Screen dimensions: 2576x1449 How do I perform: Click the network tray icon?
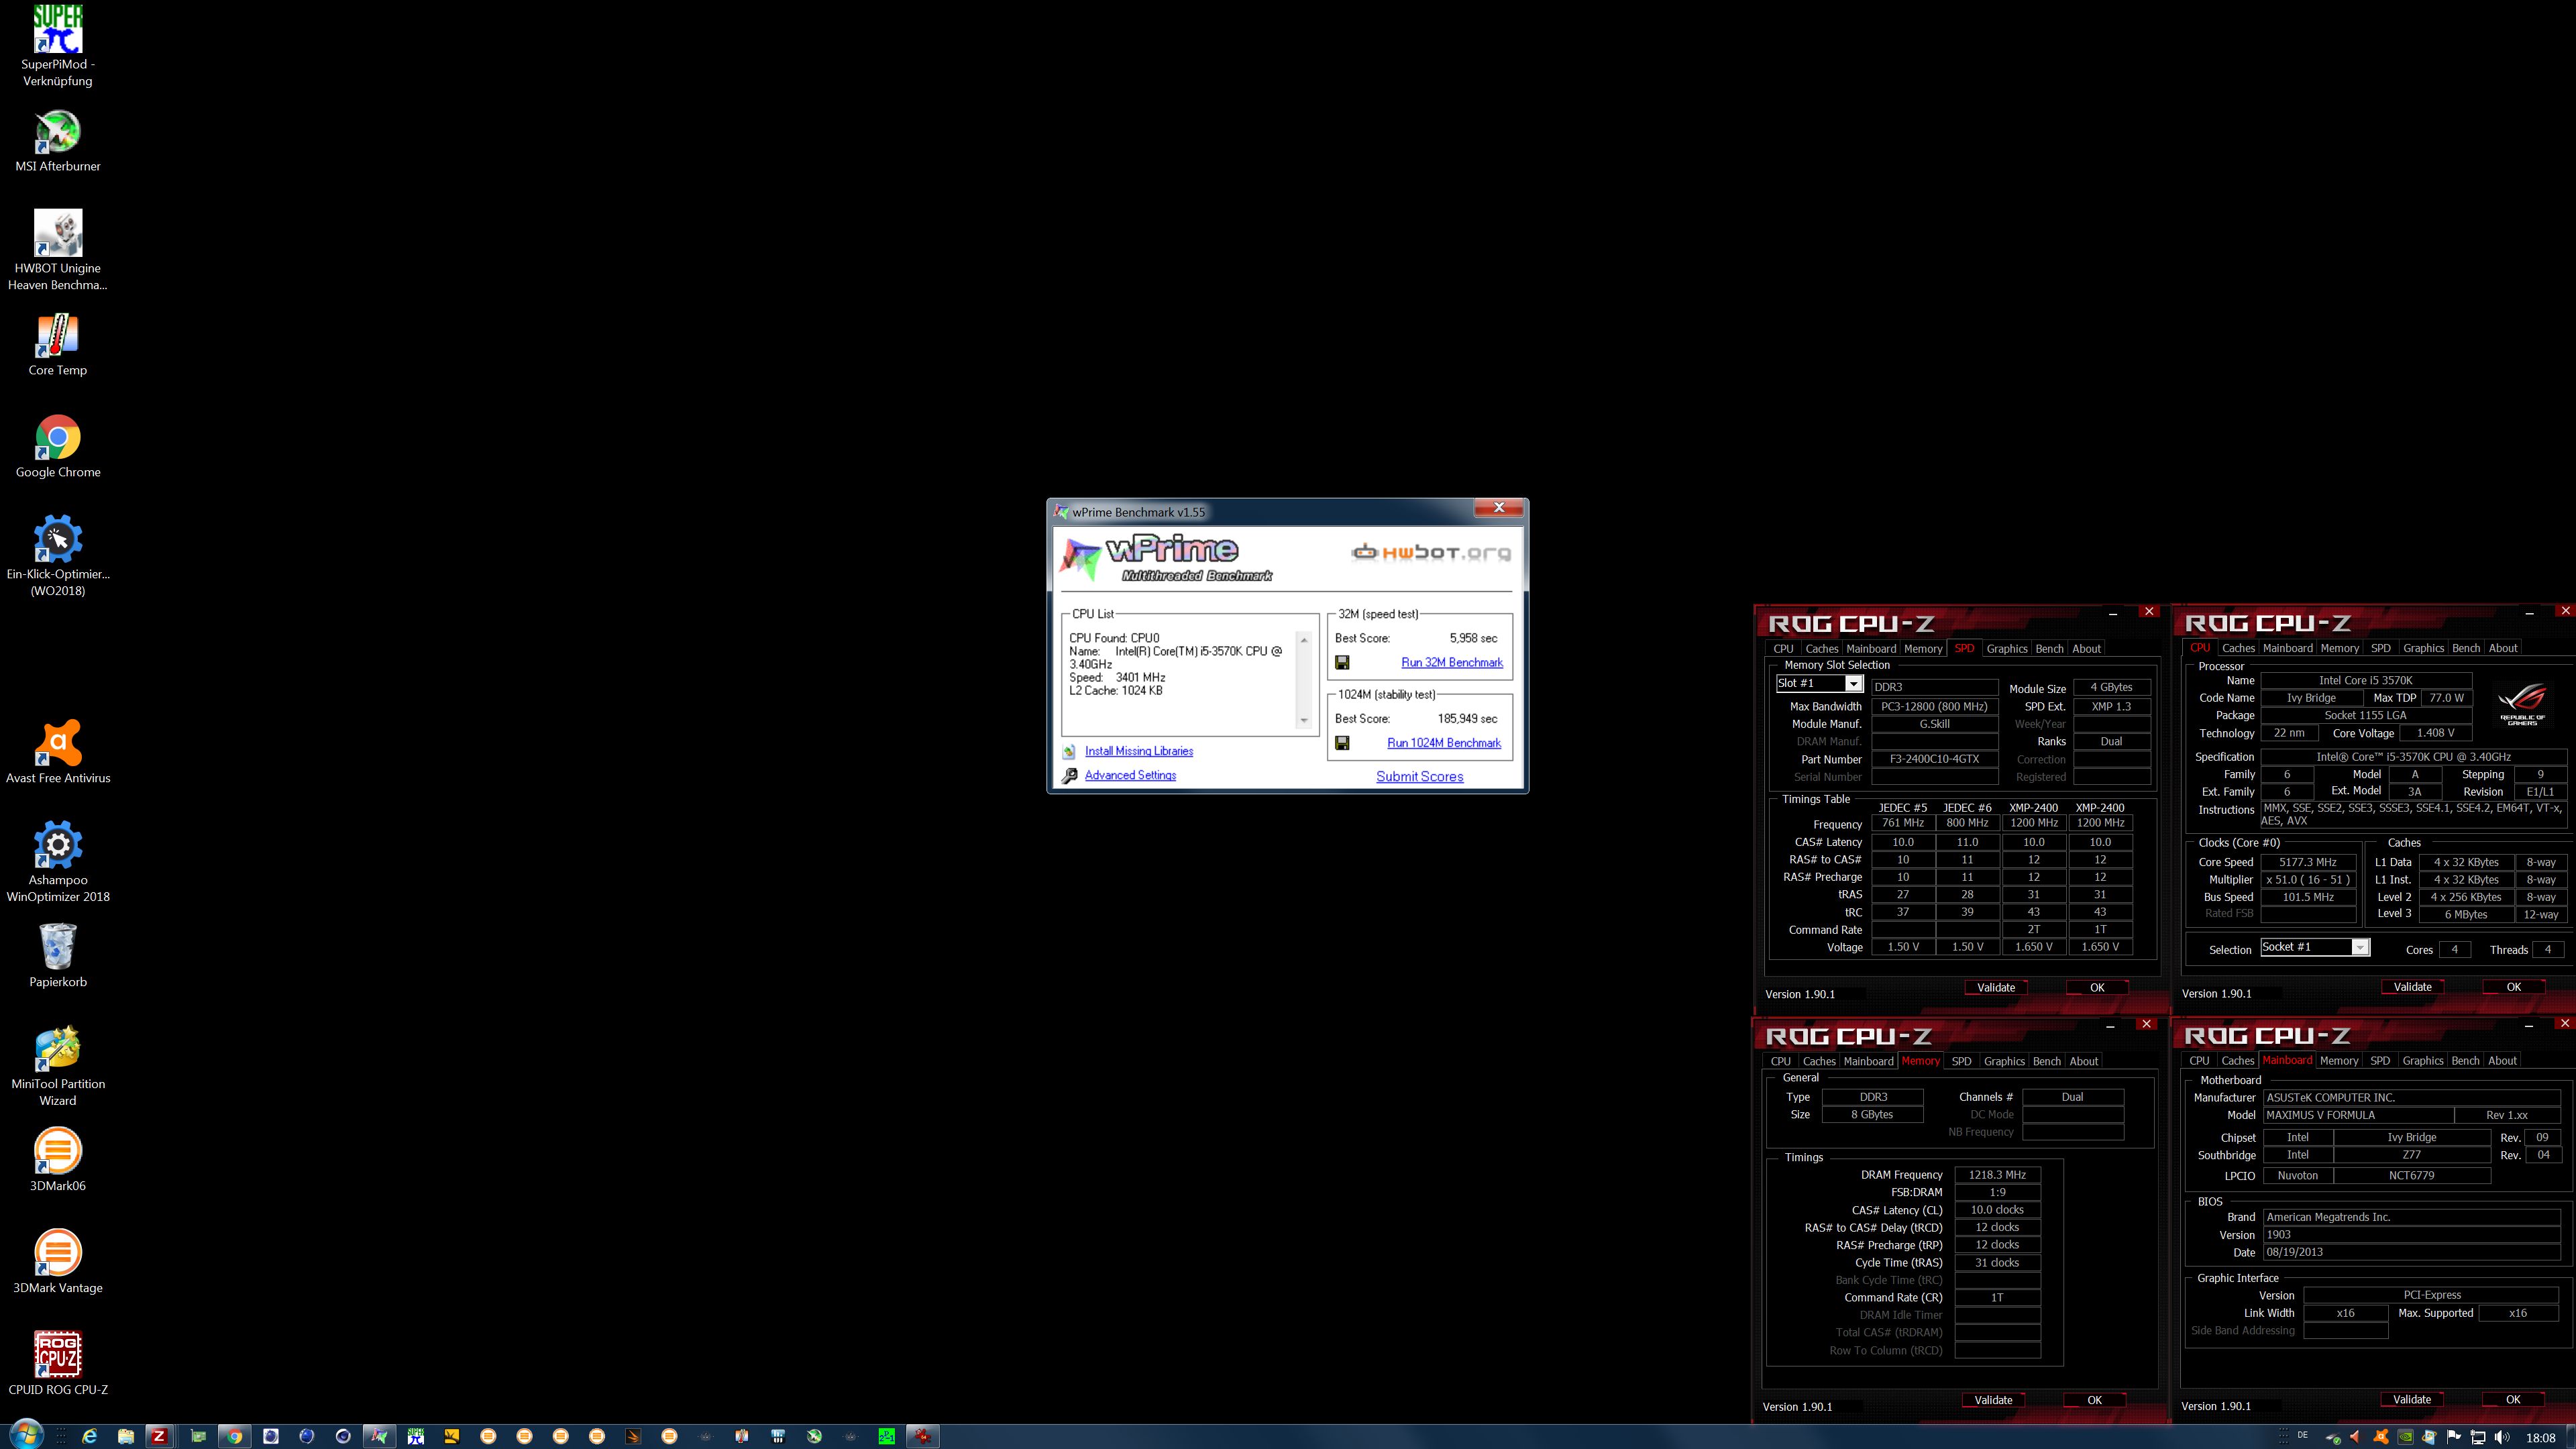point(2478,1438)
